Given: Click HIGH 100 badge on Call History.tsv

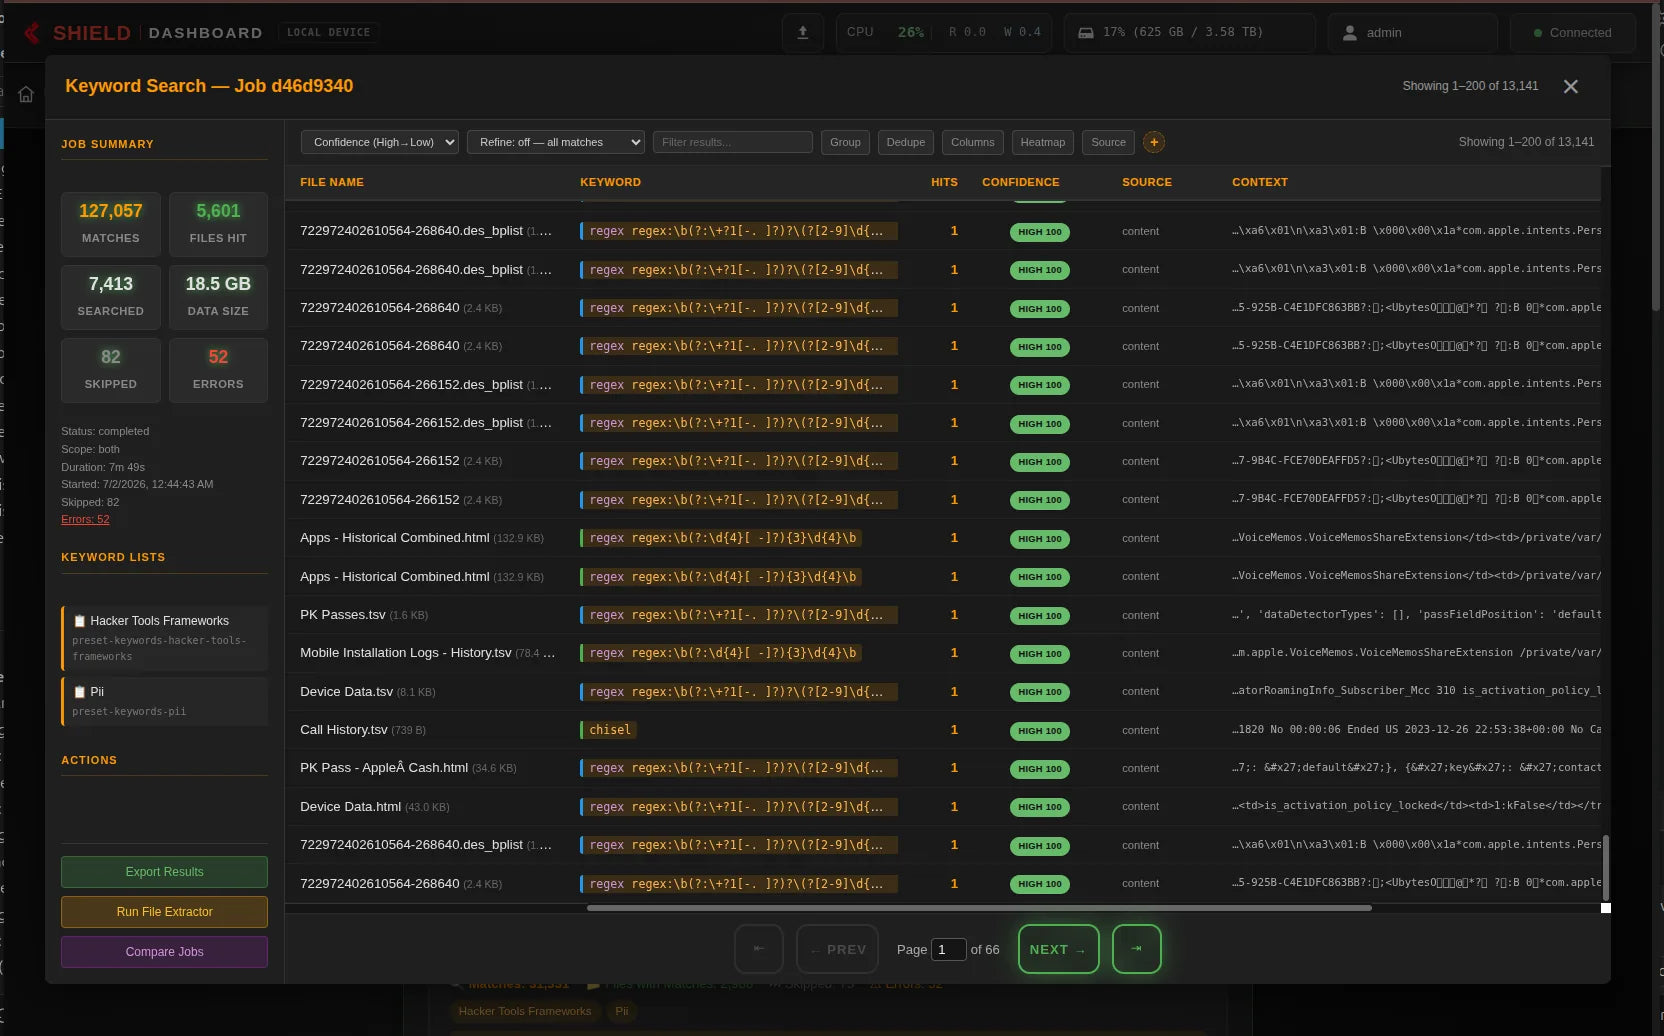Looking at the screenshot, I should (x=1040, y=731).
